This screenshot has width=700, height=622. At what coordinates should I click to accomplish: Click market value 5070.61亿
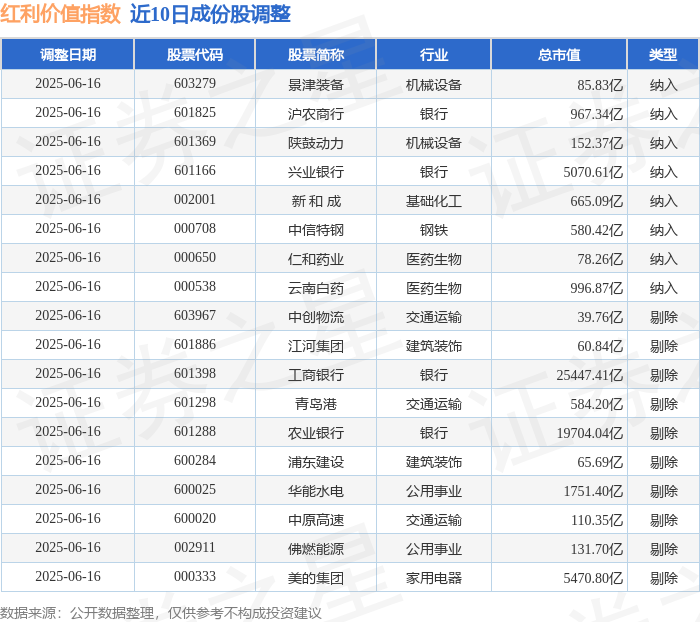point(593,172)
